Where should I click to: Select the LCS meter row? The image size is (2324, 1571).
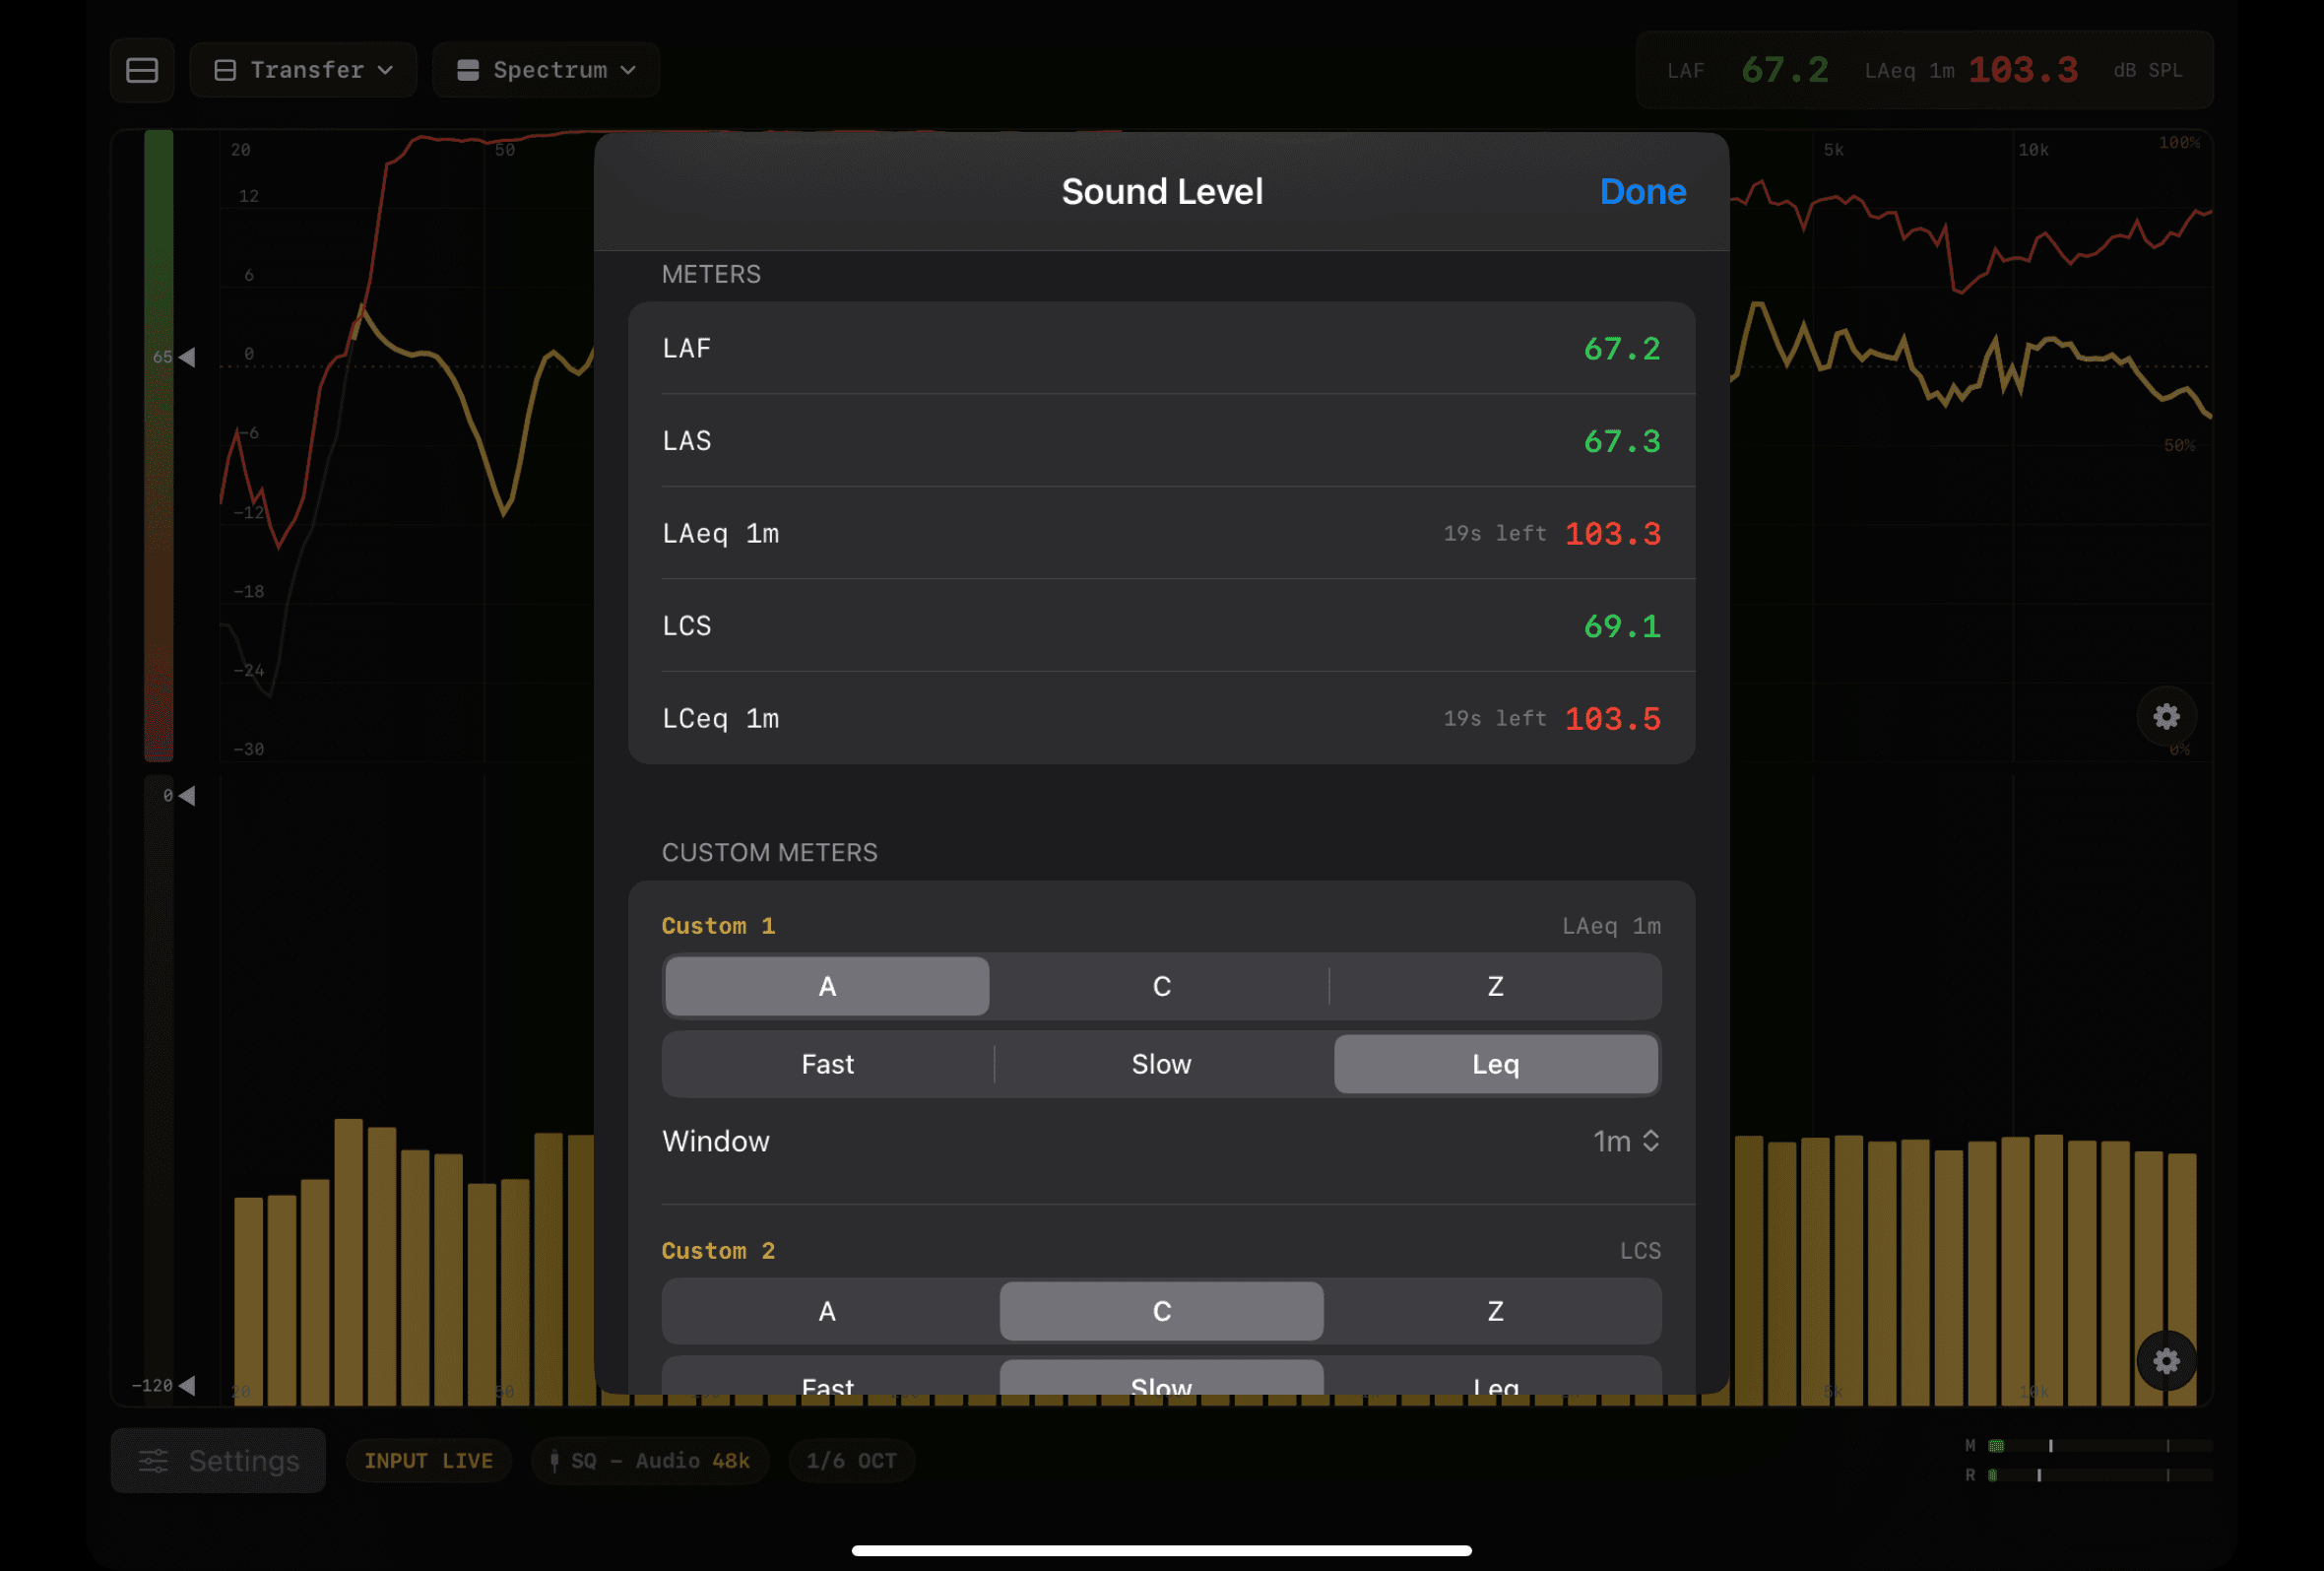(1161, 626)
